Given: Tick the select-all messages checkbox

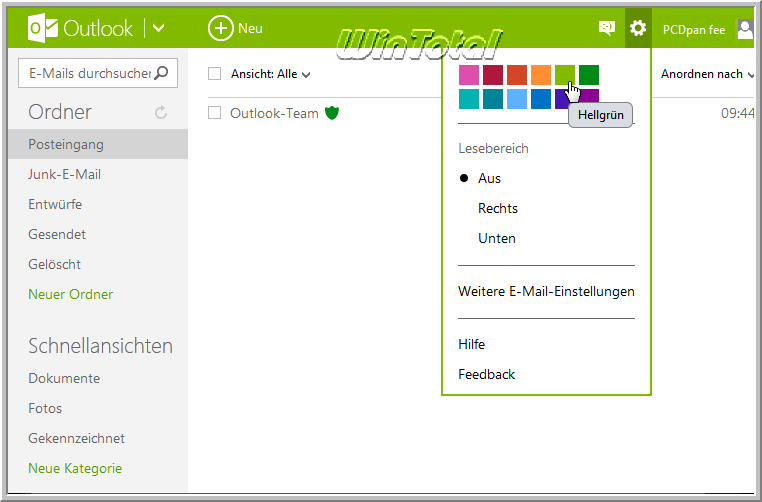Looking at the screenshot, I should tap(214, 74).
